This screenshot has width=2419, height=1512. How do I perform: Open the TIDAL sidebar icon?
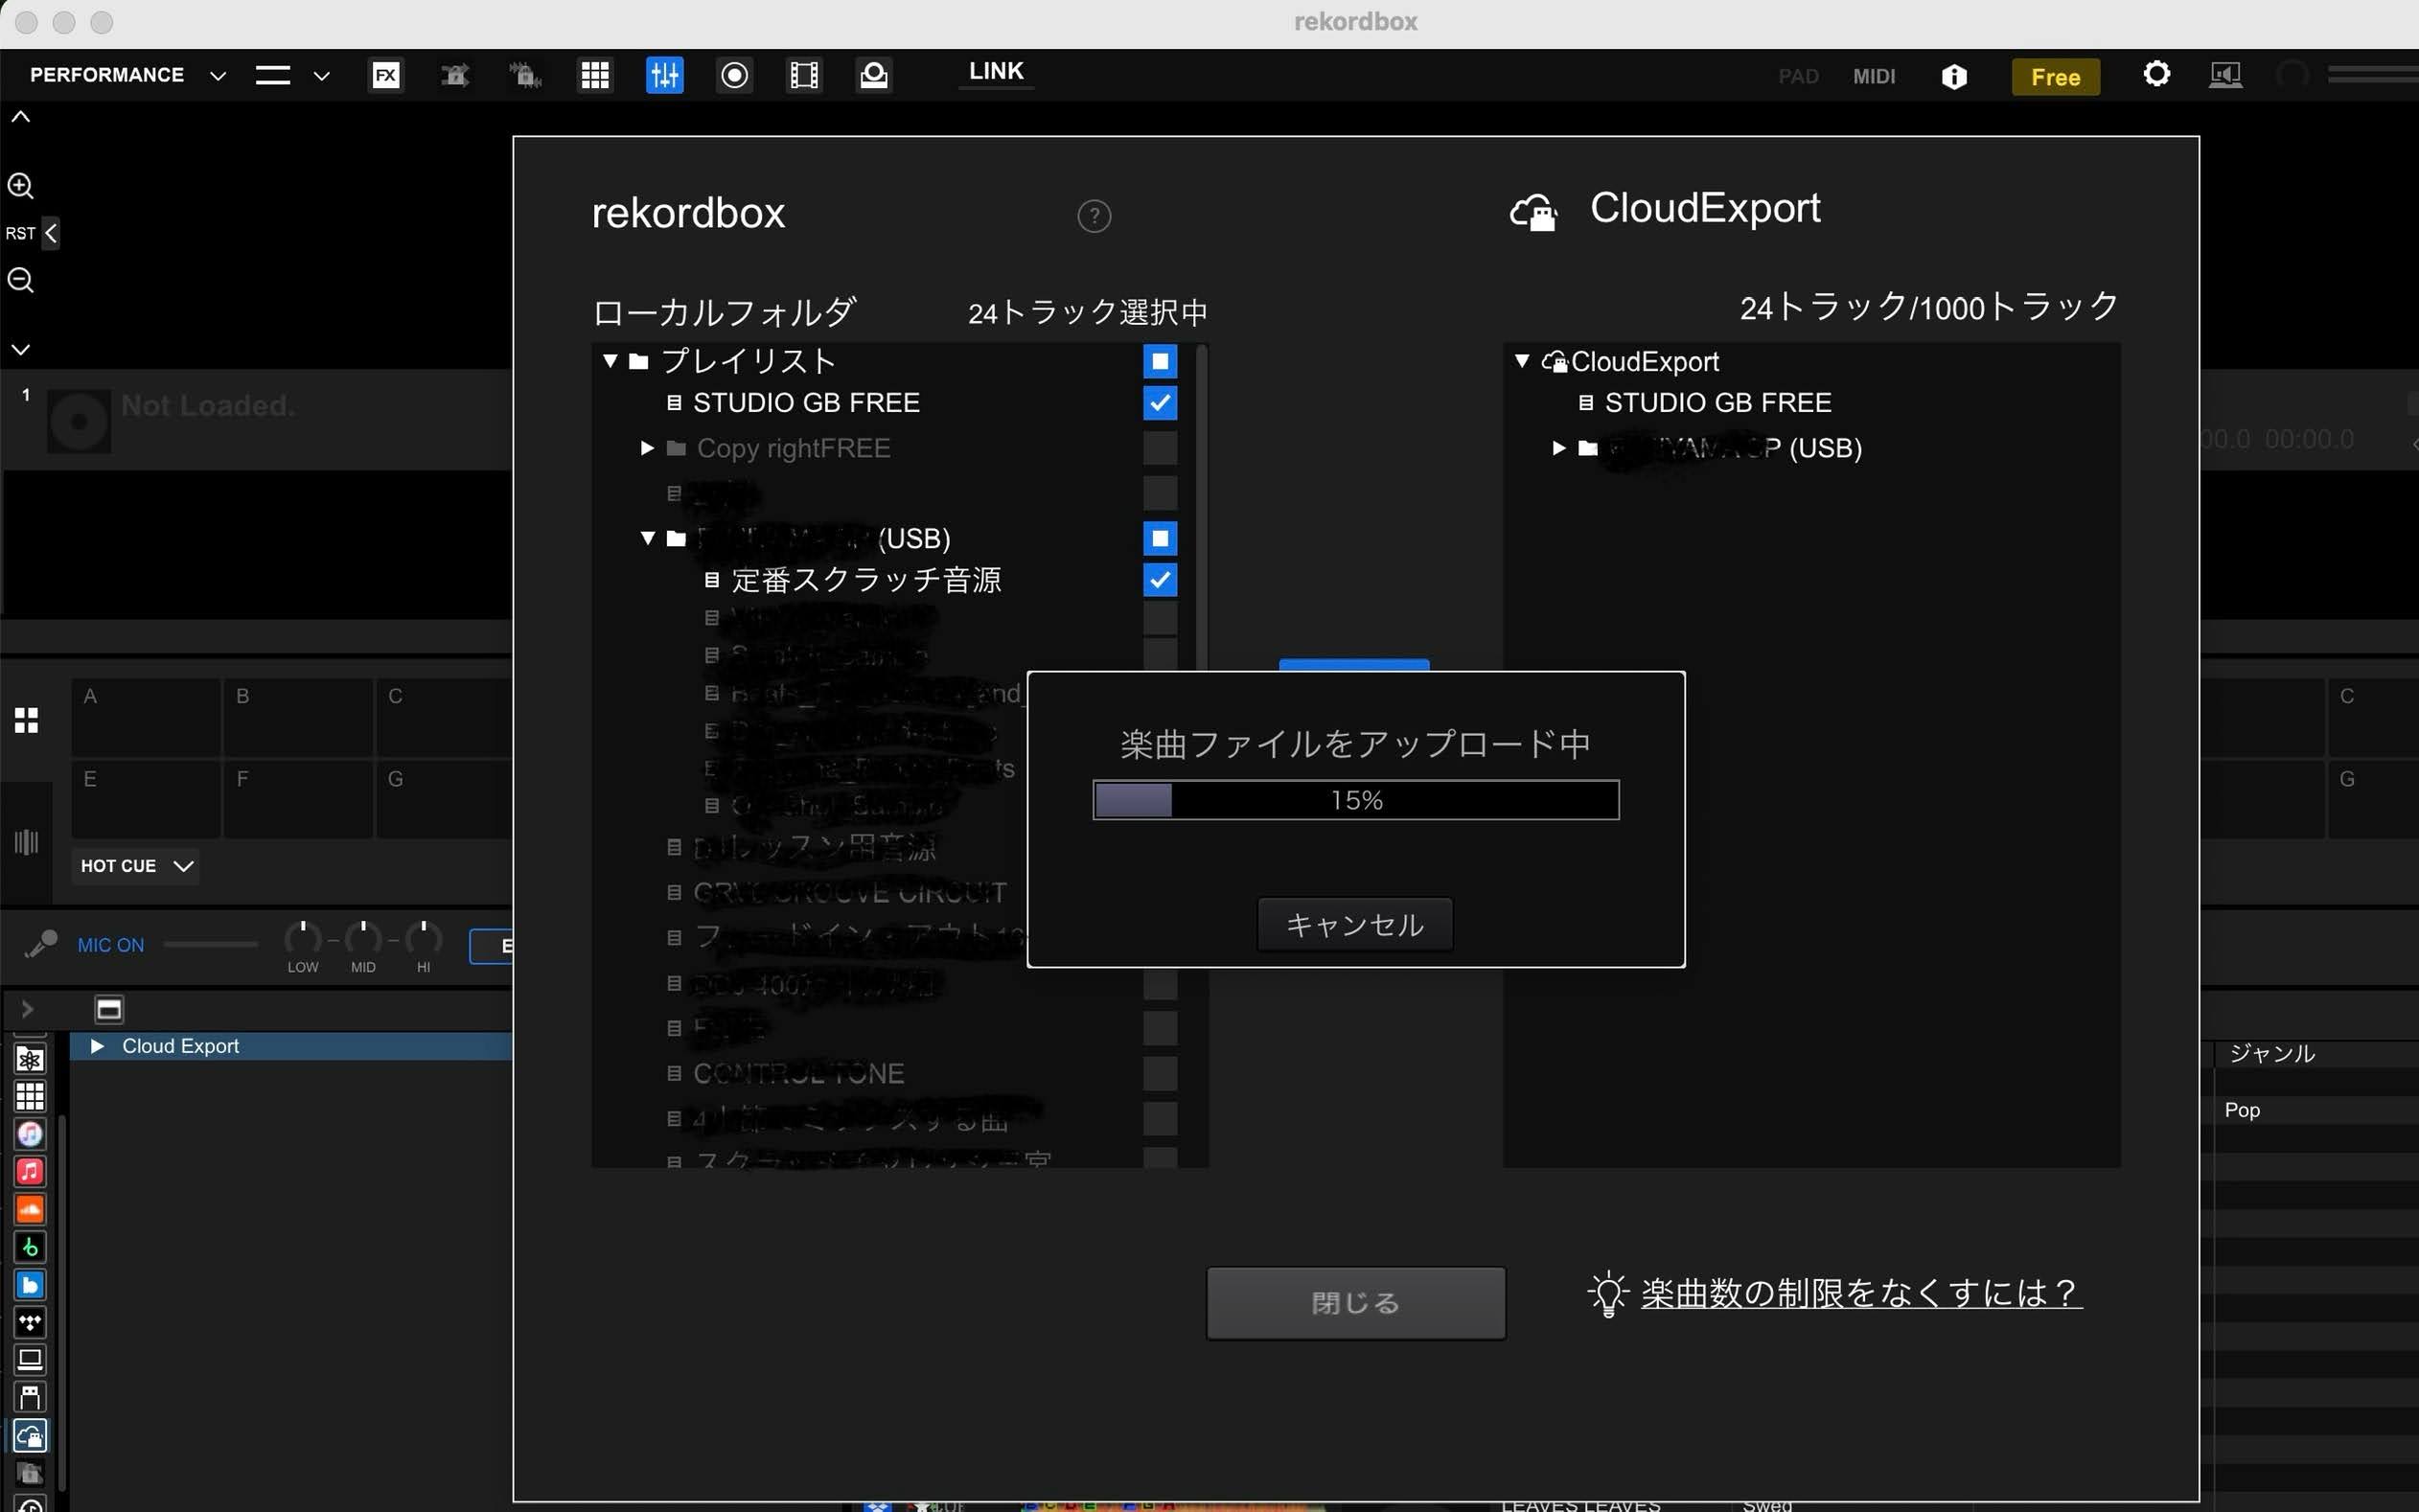(30, 1322)
